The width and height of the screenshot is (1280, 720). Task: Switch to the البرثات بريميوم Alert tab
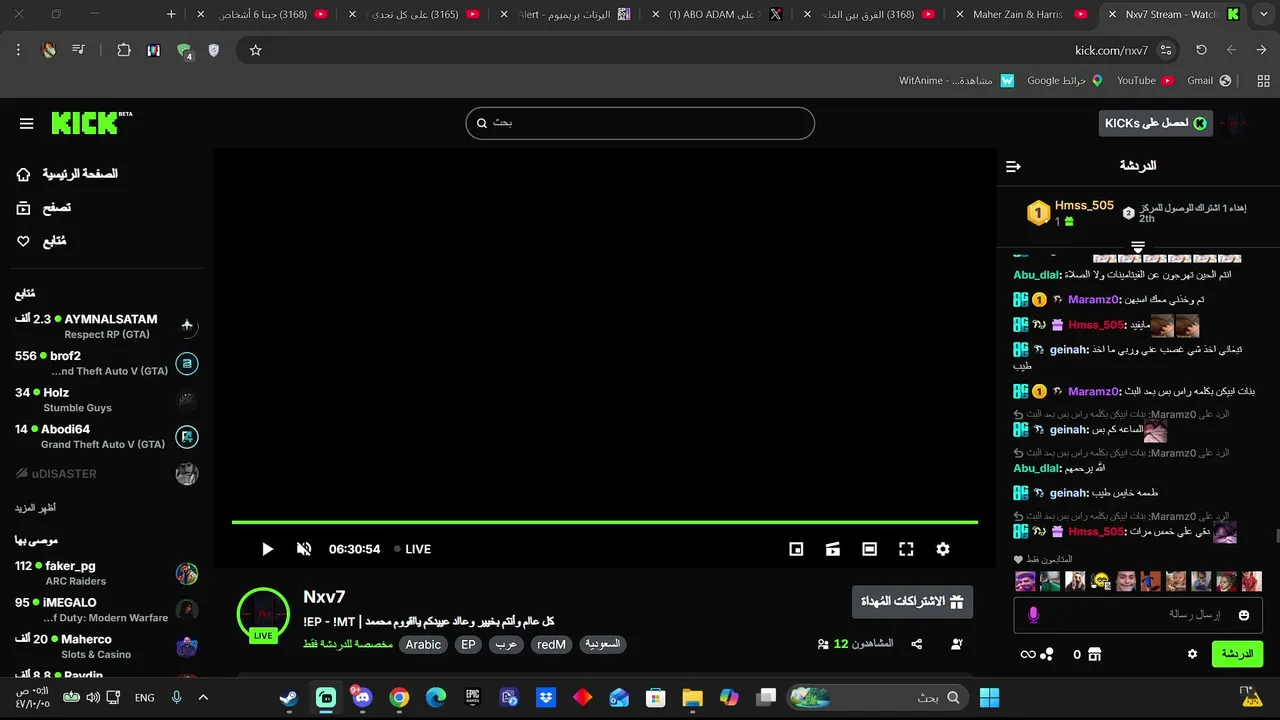[x=568, y=14]
